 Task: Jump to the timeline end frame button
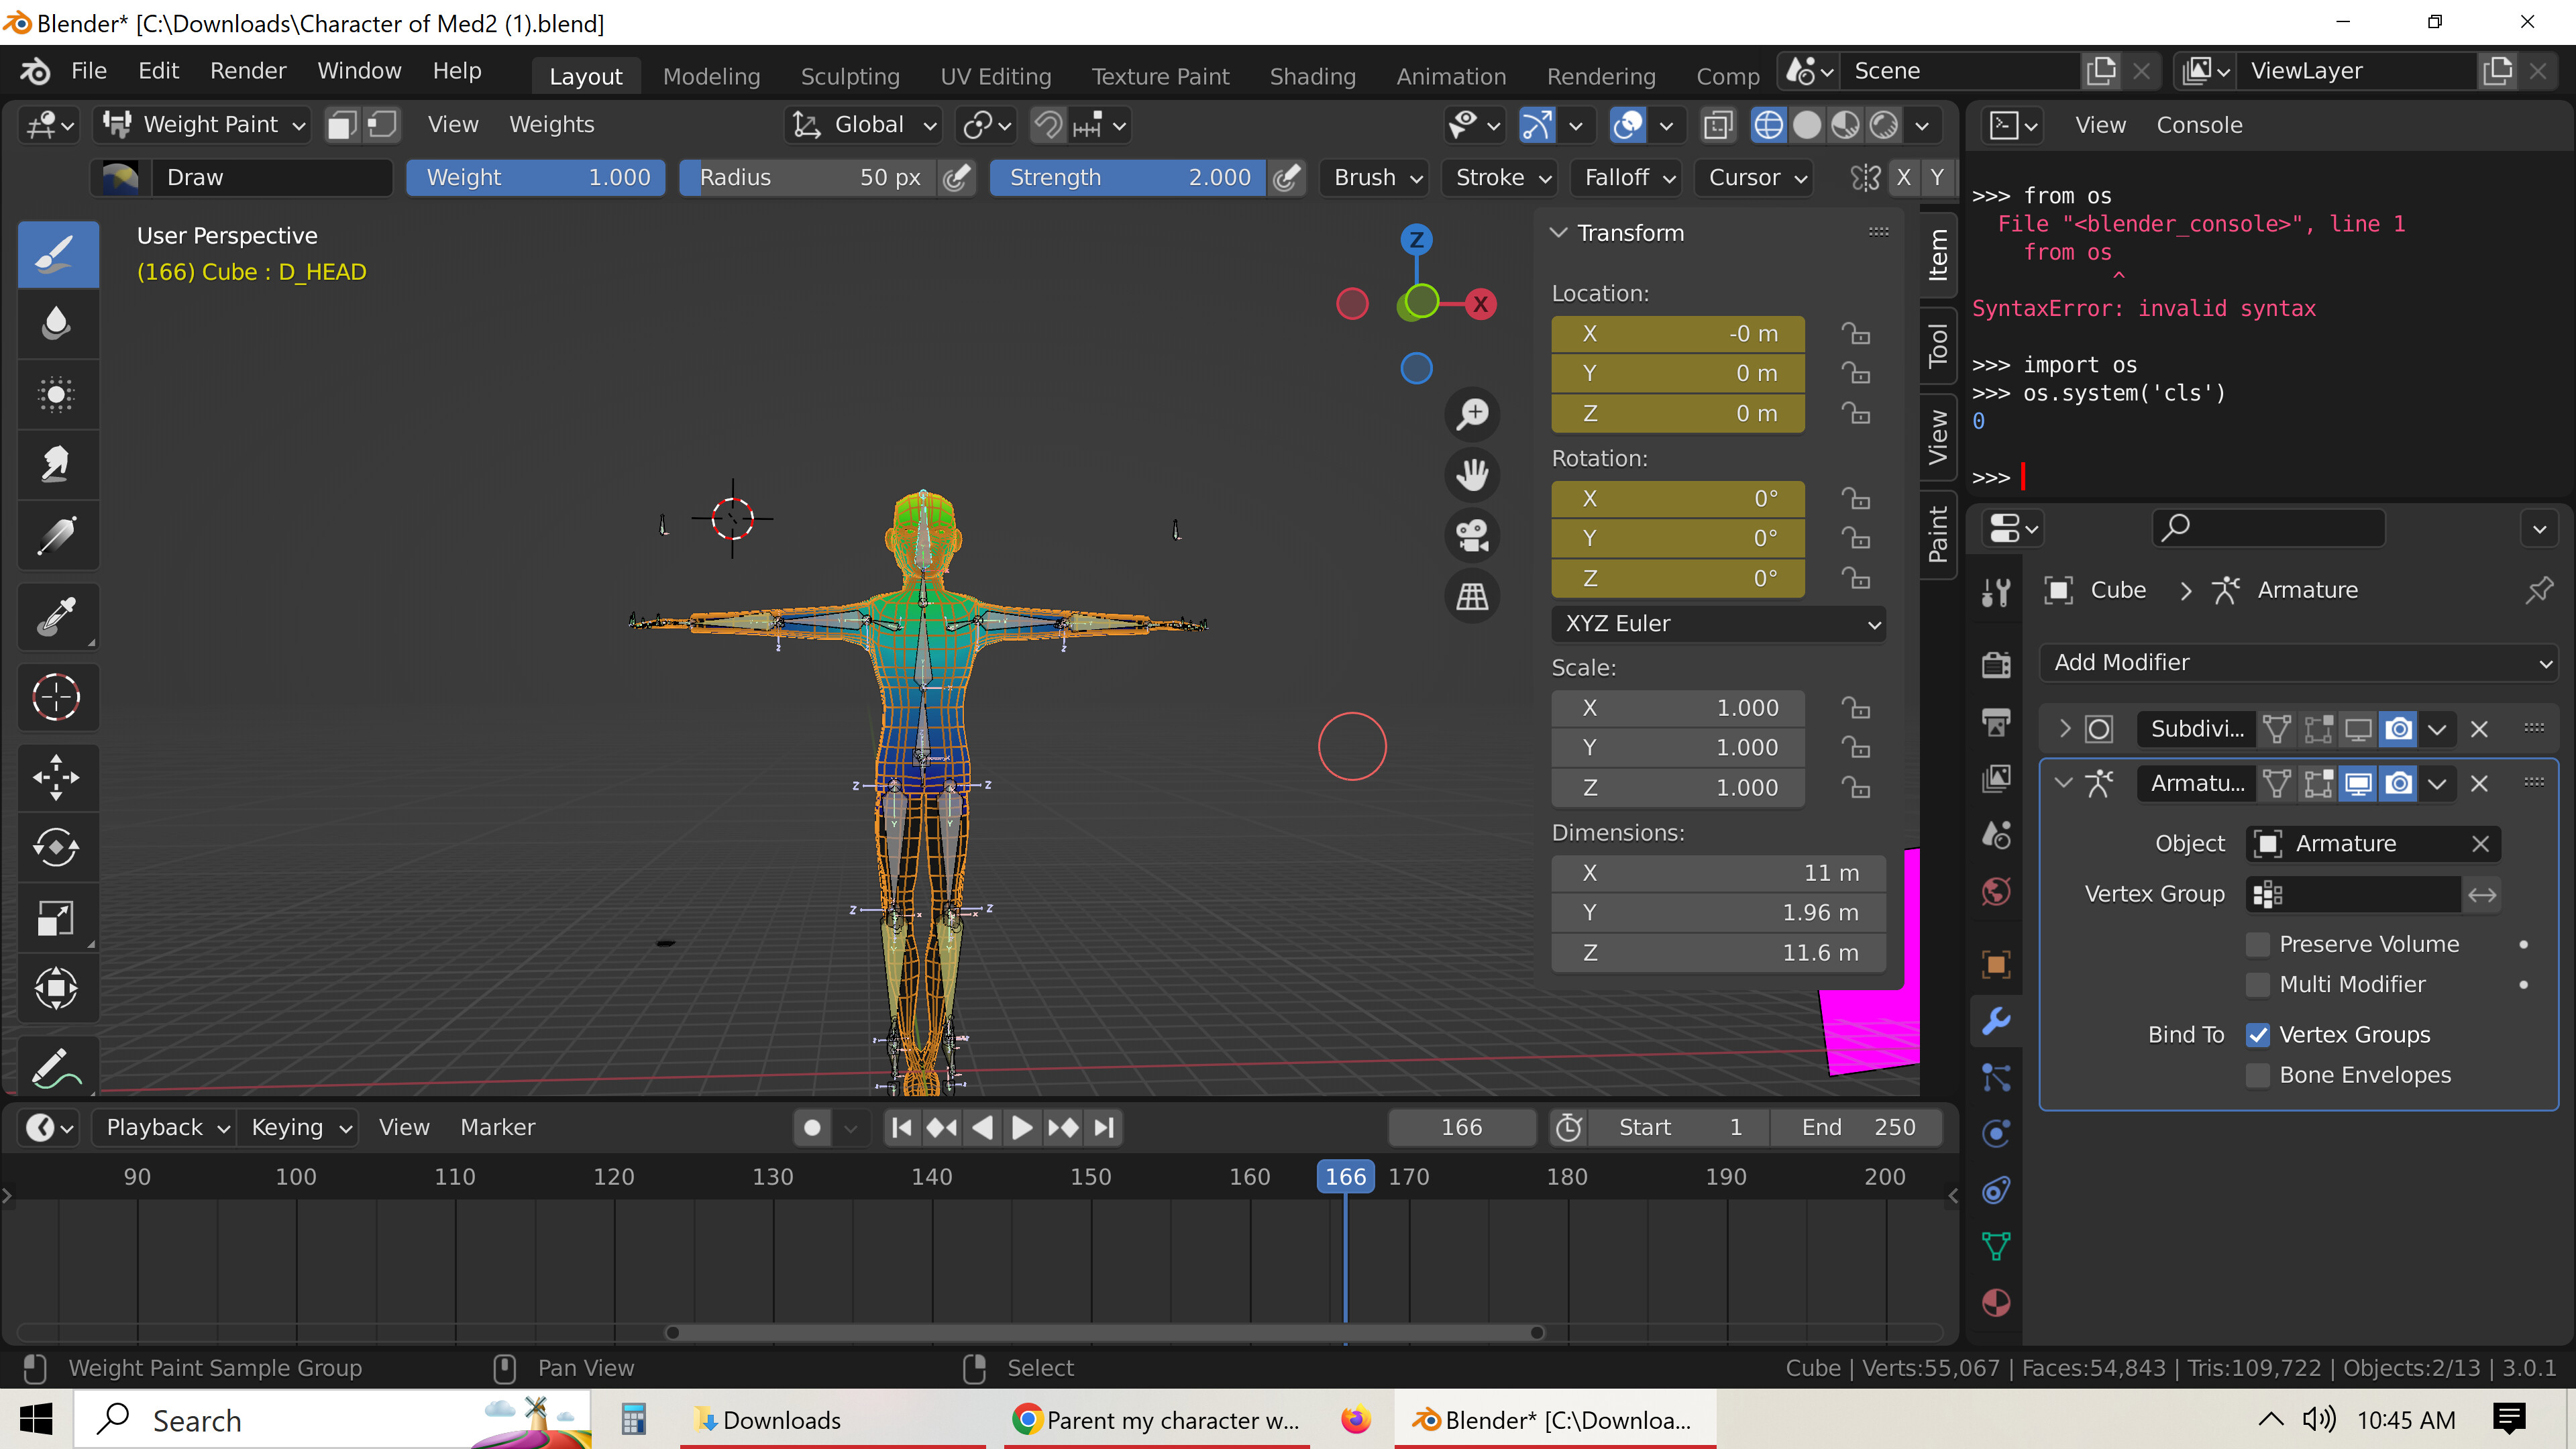tap(1104, 1128)
